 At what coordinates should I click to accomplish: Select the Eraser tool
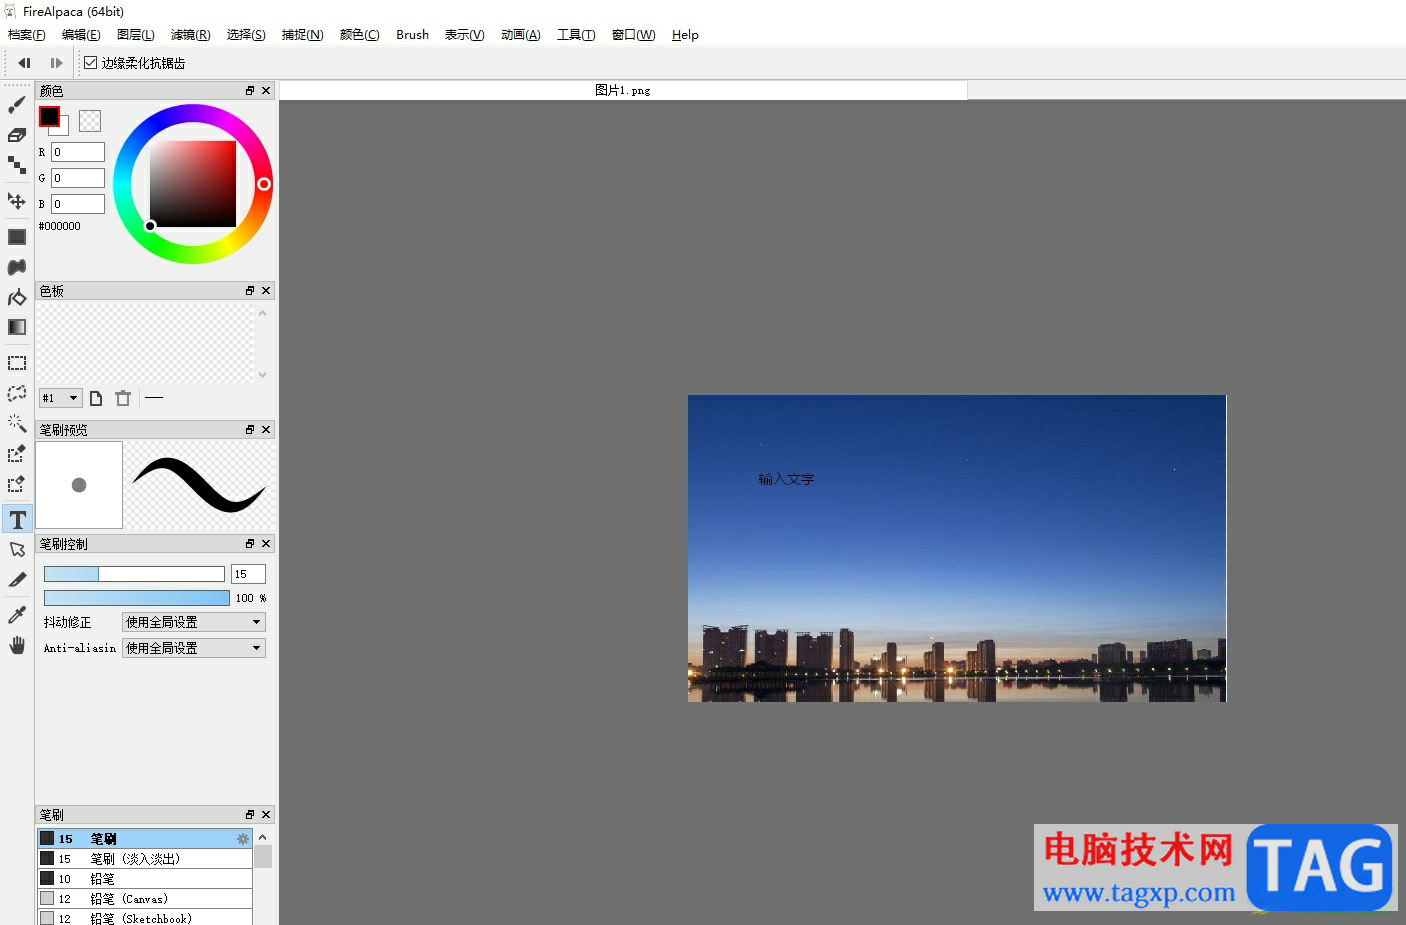coord(17,135)
